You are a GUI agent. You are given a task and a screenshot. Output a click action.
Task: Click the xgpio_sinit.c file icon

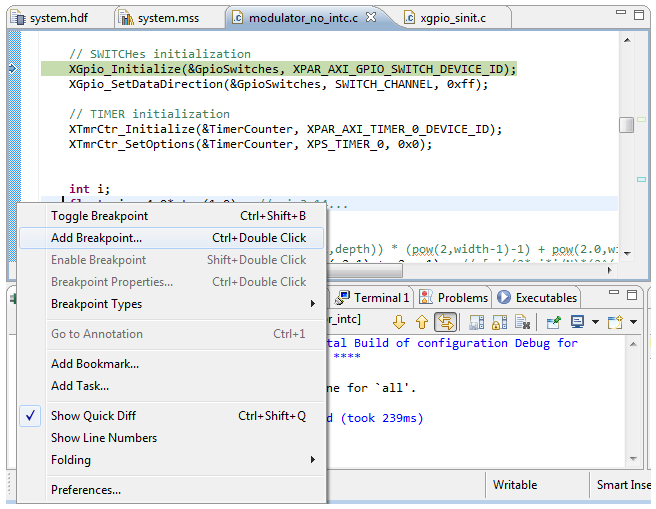[x=409, y=18]
